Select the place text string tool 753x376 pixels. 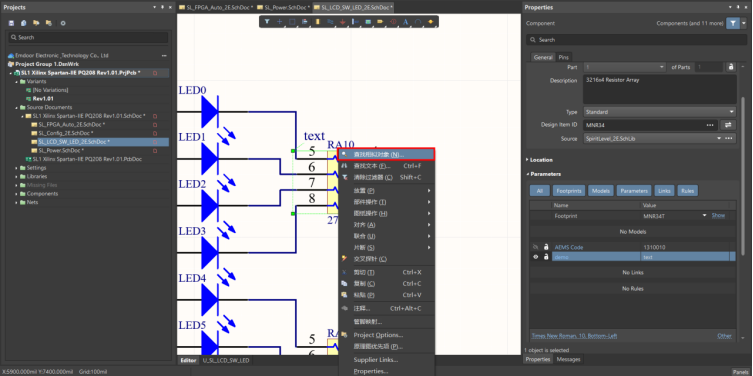tap(405, 22)
